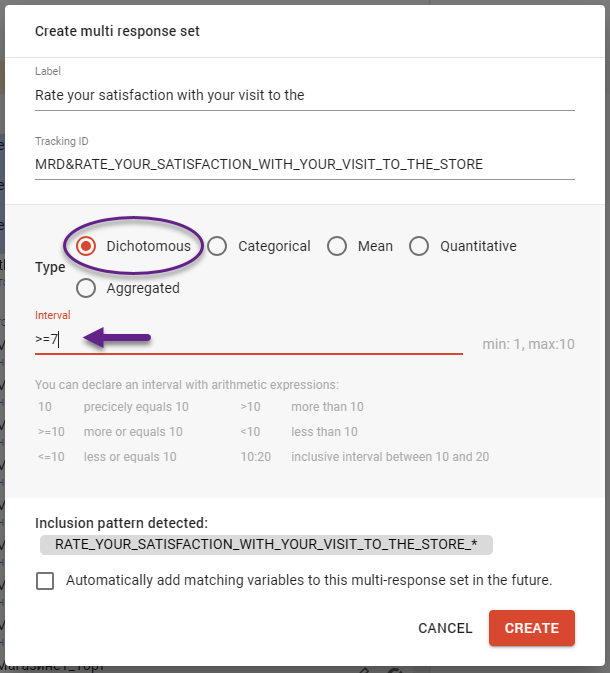Click the Interval field containing >=7
Viewport: 610px width, 673px height.
250,340
